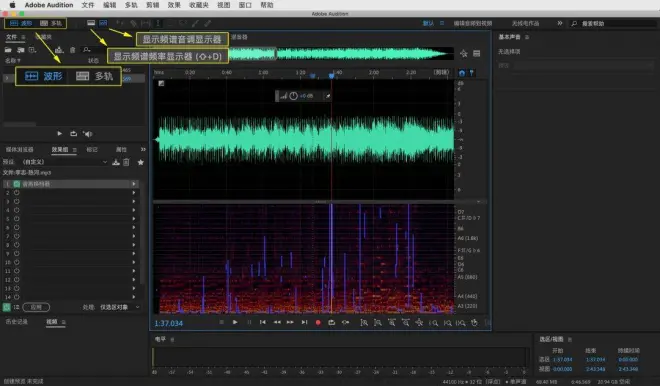This screenshot has width=660, height=386.
Task: Click the 应用 apply button
Action: coord(36,307)
